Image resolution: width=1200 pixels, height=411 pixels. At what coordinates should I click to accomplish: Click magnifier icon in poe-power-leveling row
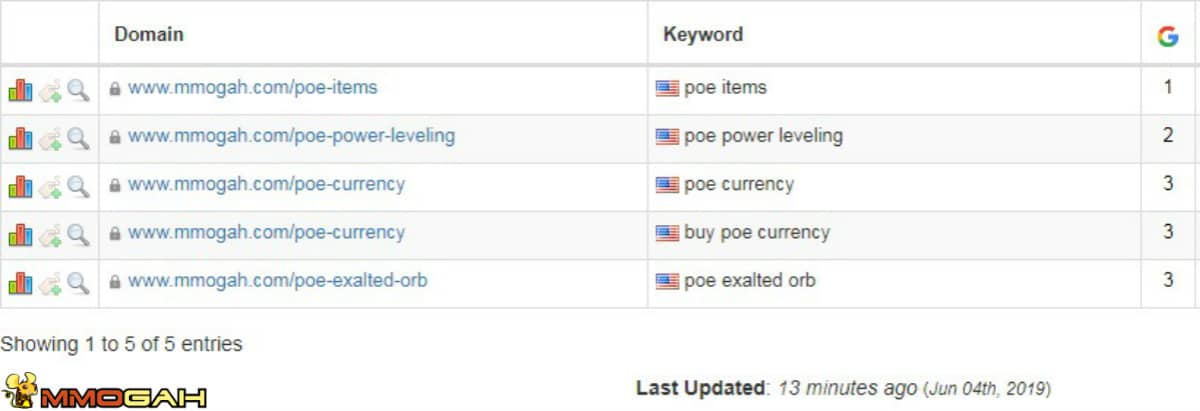[78, 137]
